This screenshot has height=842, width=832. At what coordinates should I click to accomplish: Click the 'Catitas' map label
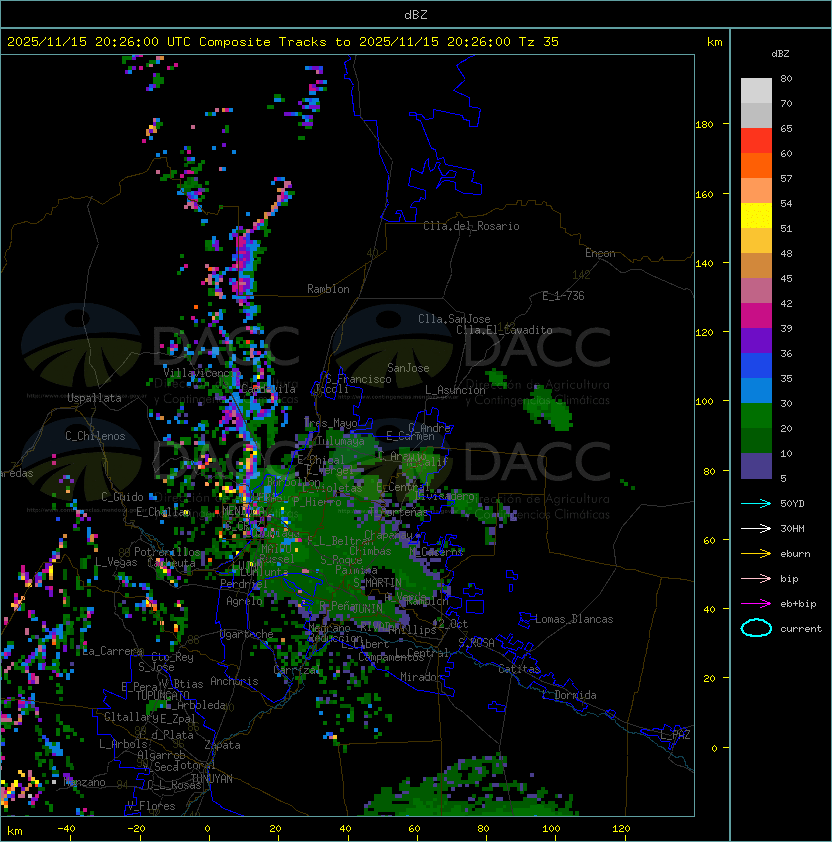[519, 669]
